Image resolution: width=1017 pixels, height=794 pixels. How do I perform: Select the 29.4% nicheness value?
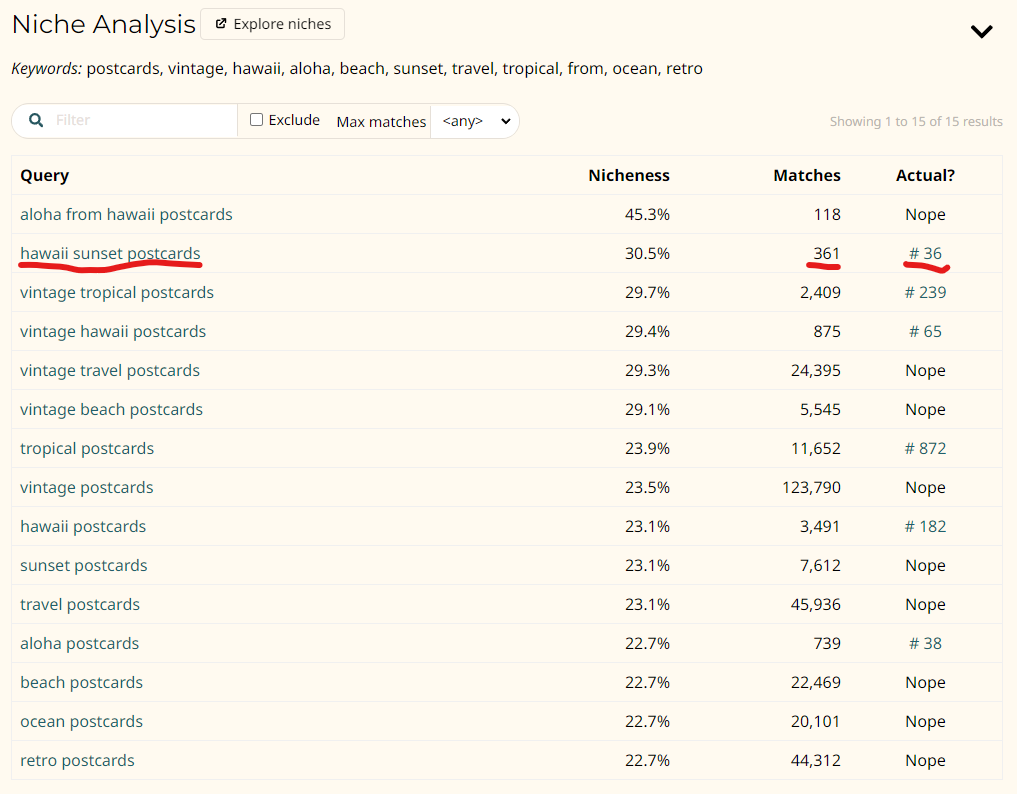[x=647, y=331]
